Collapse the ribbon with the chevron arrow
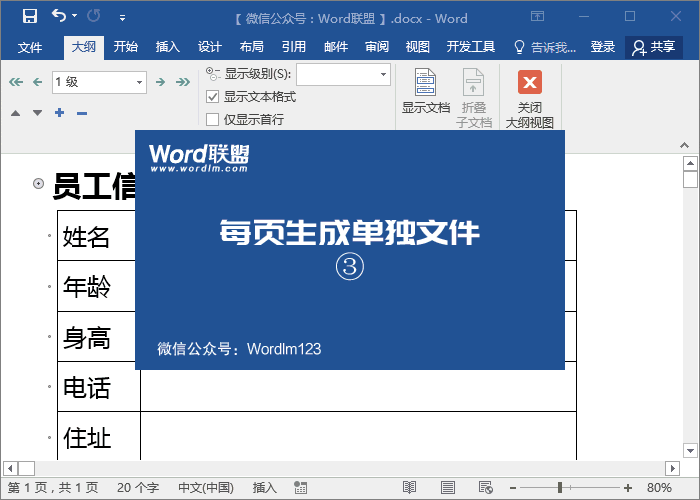700x500 pixels. [x=684, y=145]
